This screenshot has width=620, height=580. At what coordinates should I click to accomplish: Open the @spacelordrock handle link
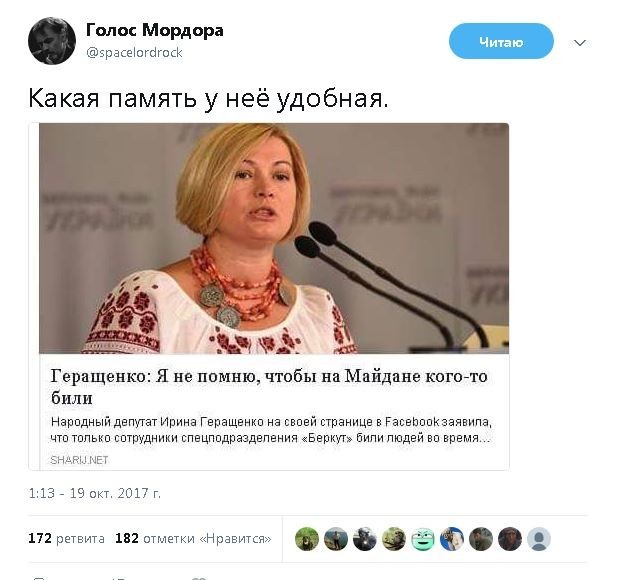(134, 53)
